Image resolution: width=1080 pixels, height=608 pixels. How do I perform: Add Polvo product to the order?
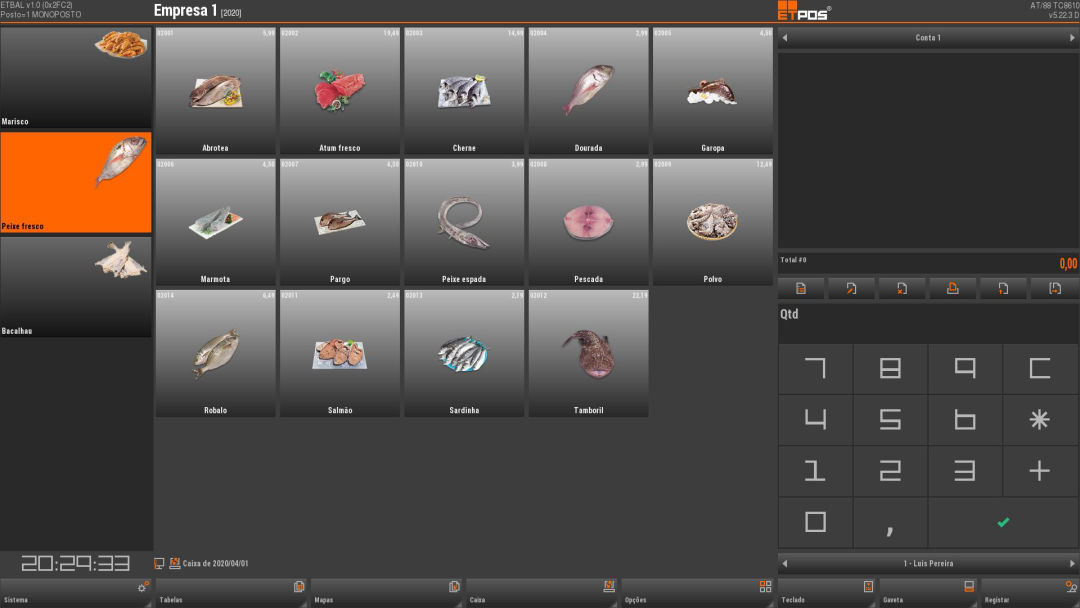[x=713, y=222]
